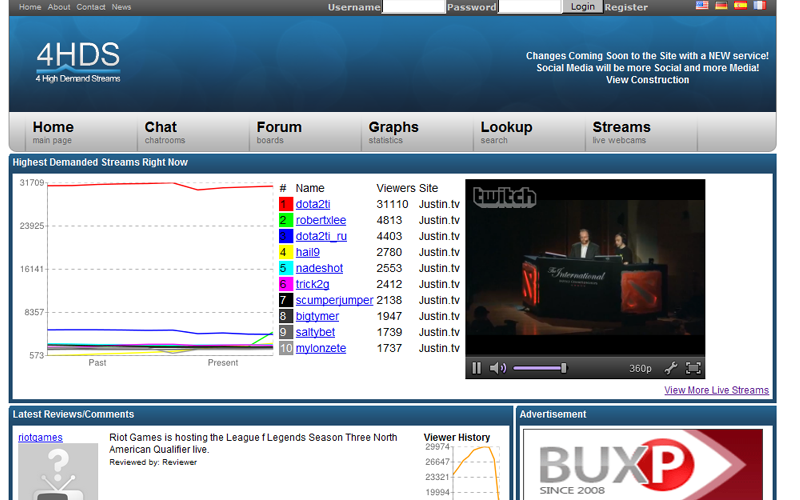Switch language with the French flag
The height and width of the screenshot is (500, 800).
tap(759, 6)
